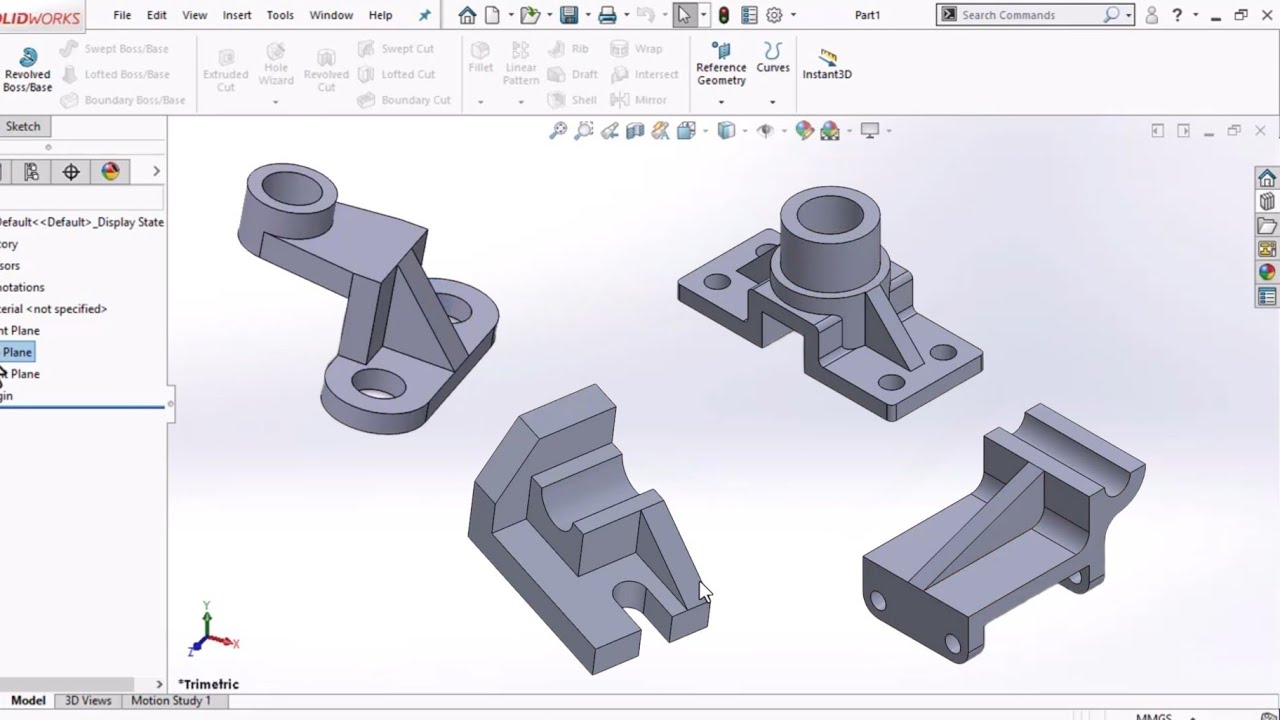This screenshot has width=1280, height=720.
Task: Click the Apply Scene icon
Action: point(830,130)
